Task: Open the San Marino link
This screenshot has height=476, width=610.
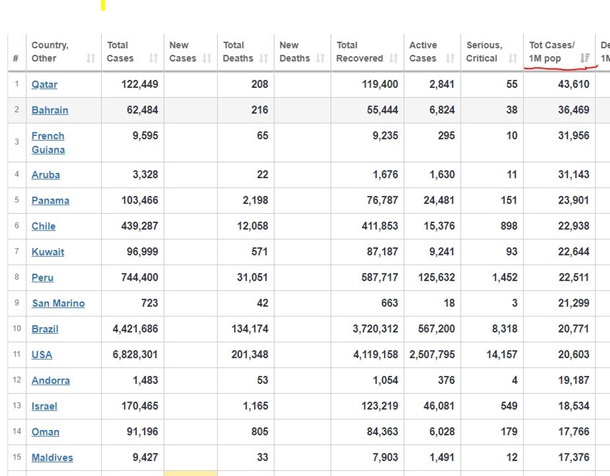Action: tap(58, 303)
